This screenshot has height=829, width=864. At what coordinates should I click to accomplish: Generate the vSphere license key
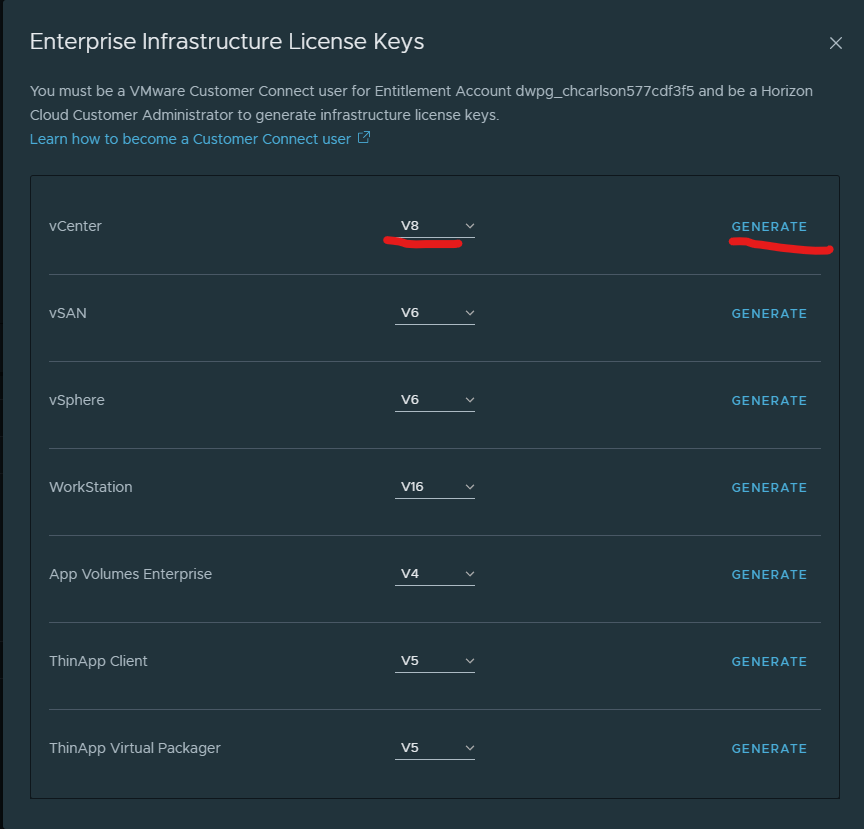(769, 401)
